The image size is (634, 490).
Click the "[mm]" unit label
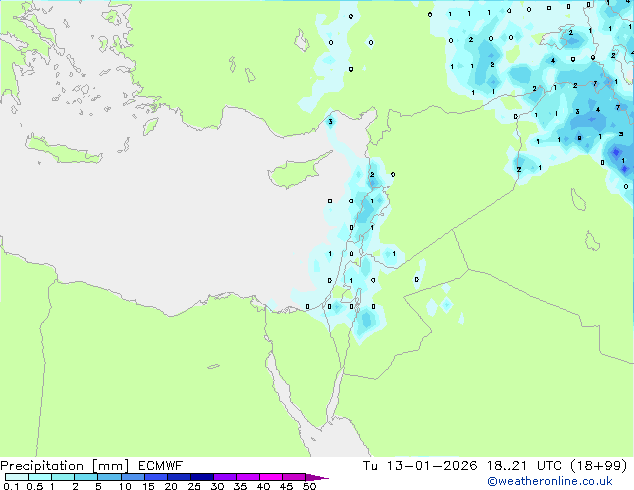(110, 466)
